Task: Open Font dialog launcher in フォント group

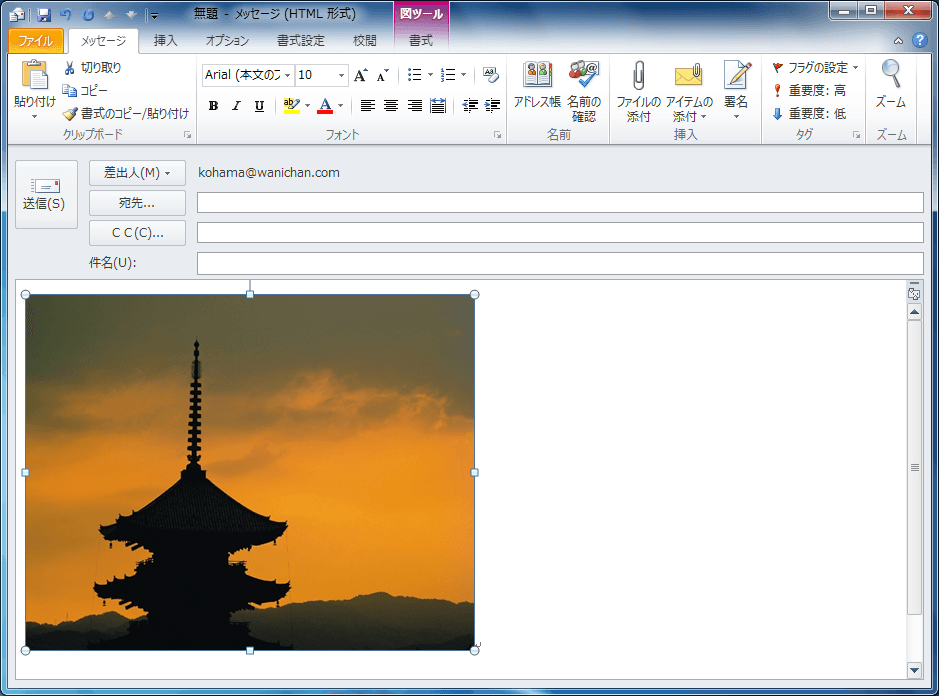Action: [497, 135]
